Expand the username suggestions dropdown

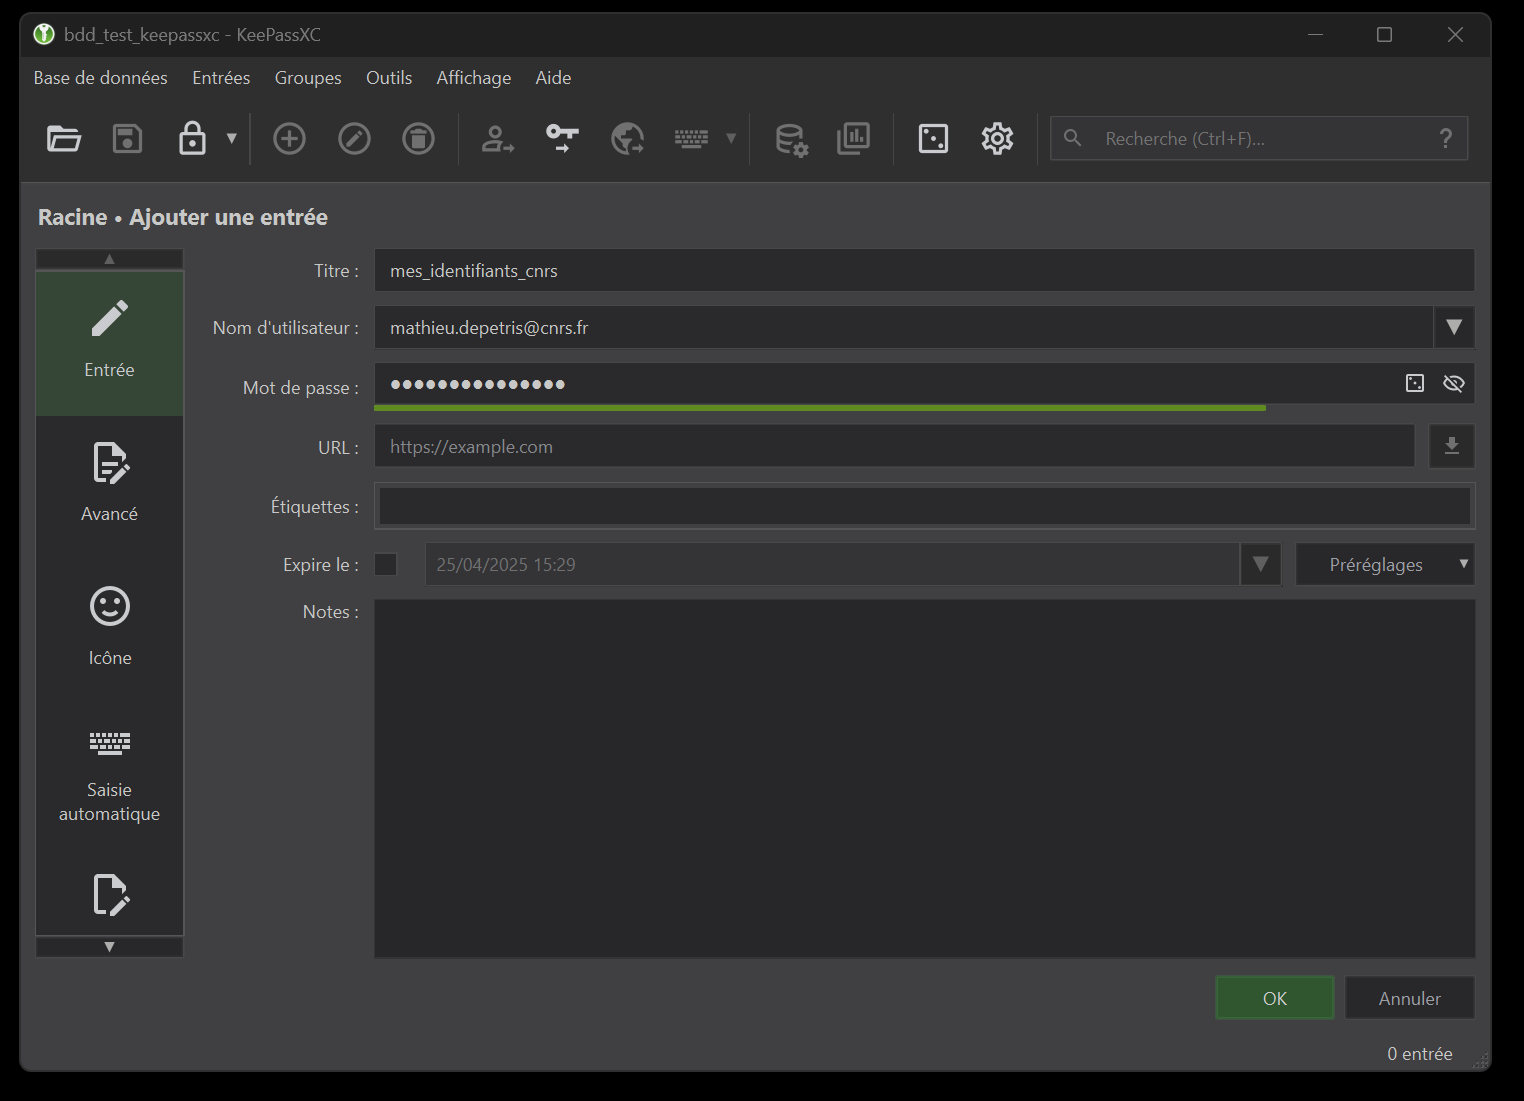1454,327
